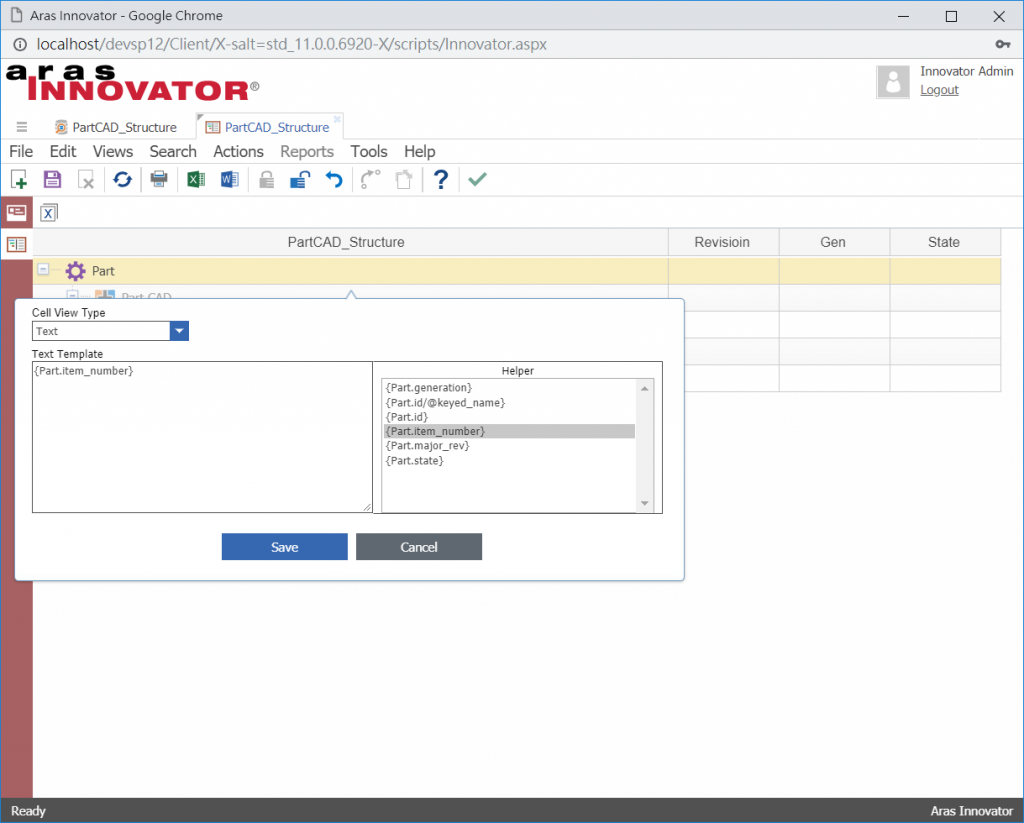Open the Views menu

pos(112,152)
